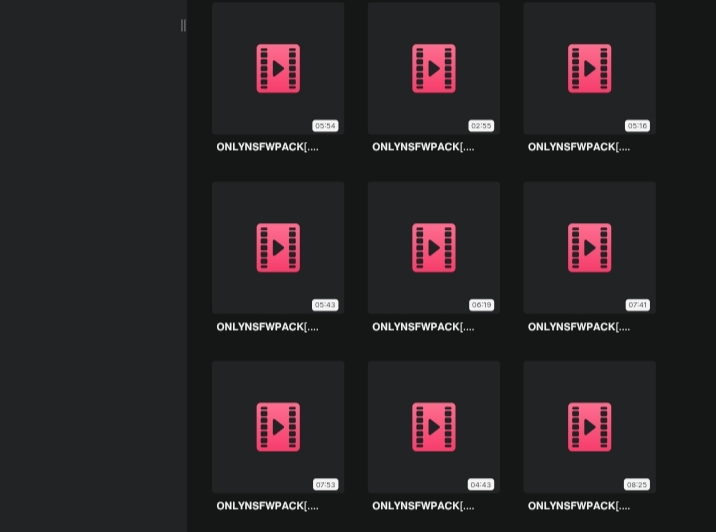Click the 08:25 duration badge
The height and width of the screenshot is (532, 716).
pyautogui.click(x=637, y=485)
